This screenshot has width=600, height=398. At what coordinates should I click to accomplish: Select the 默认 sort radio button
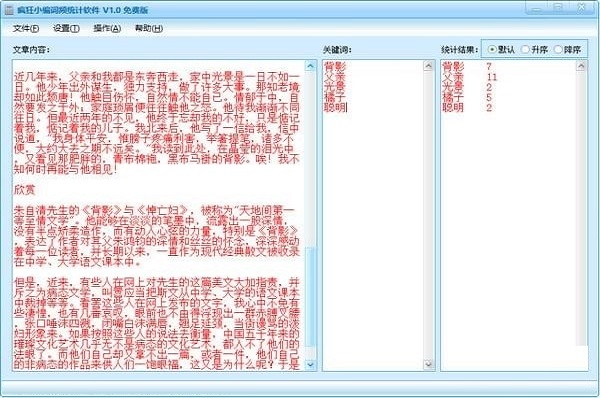click(x=501, y=49)
